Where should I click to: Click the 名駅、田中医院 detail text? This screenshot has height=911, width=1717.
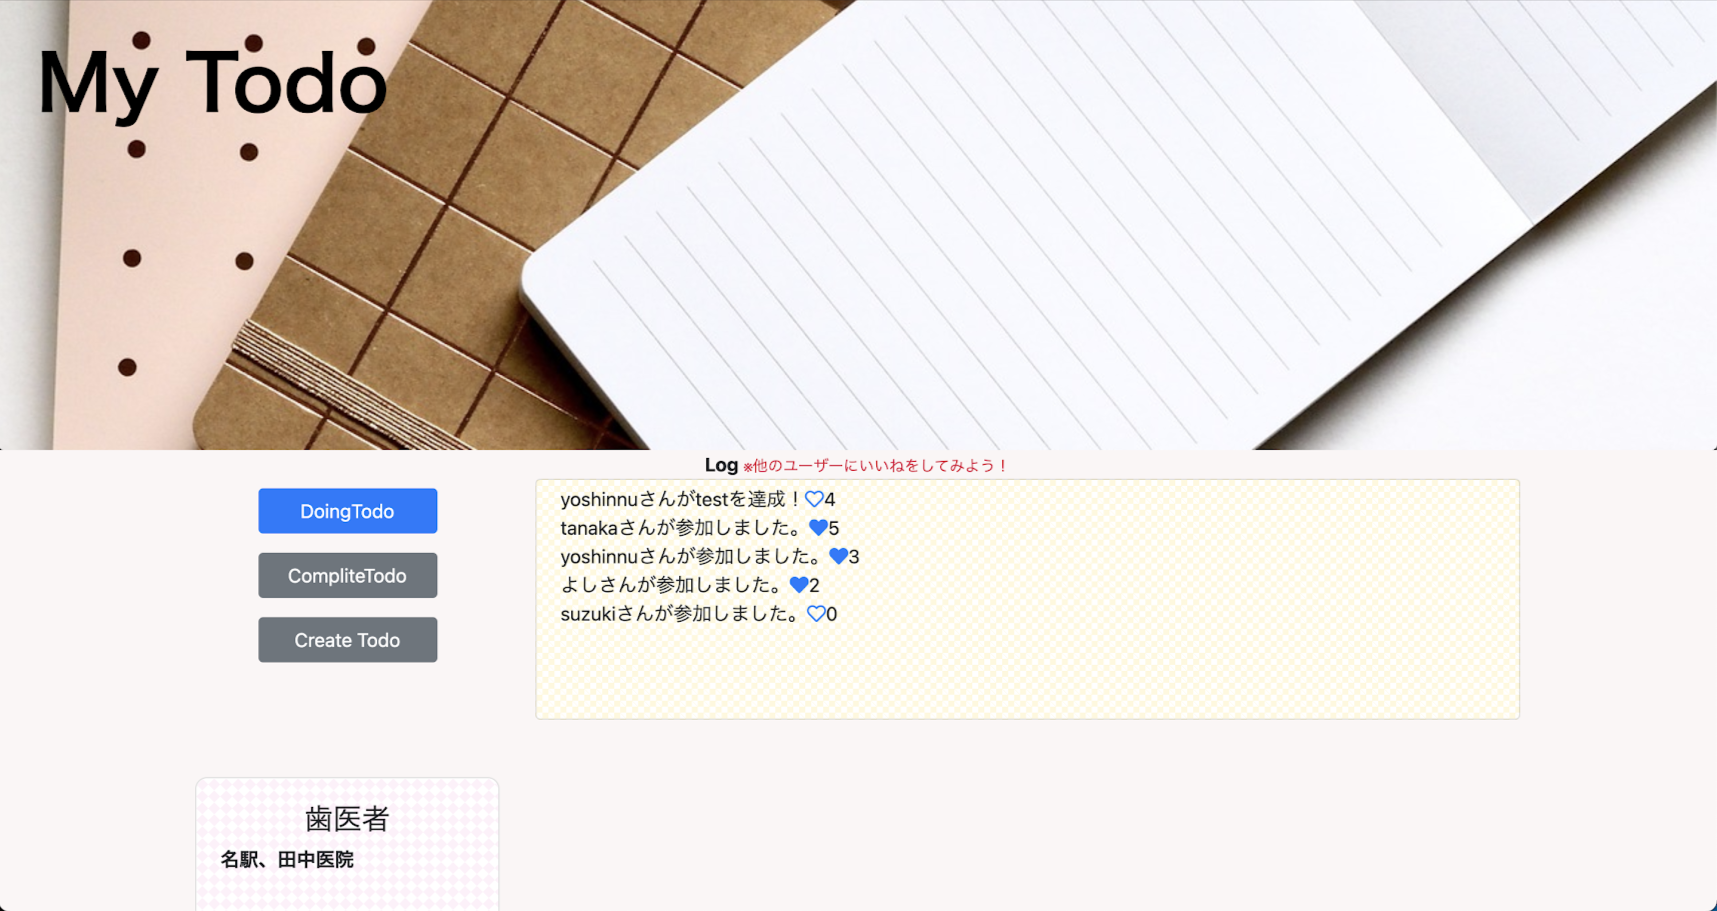[290, 859]
